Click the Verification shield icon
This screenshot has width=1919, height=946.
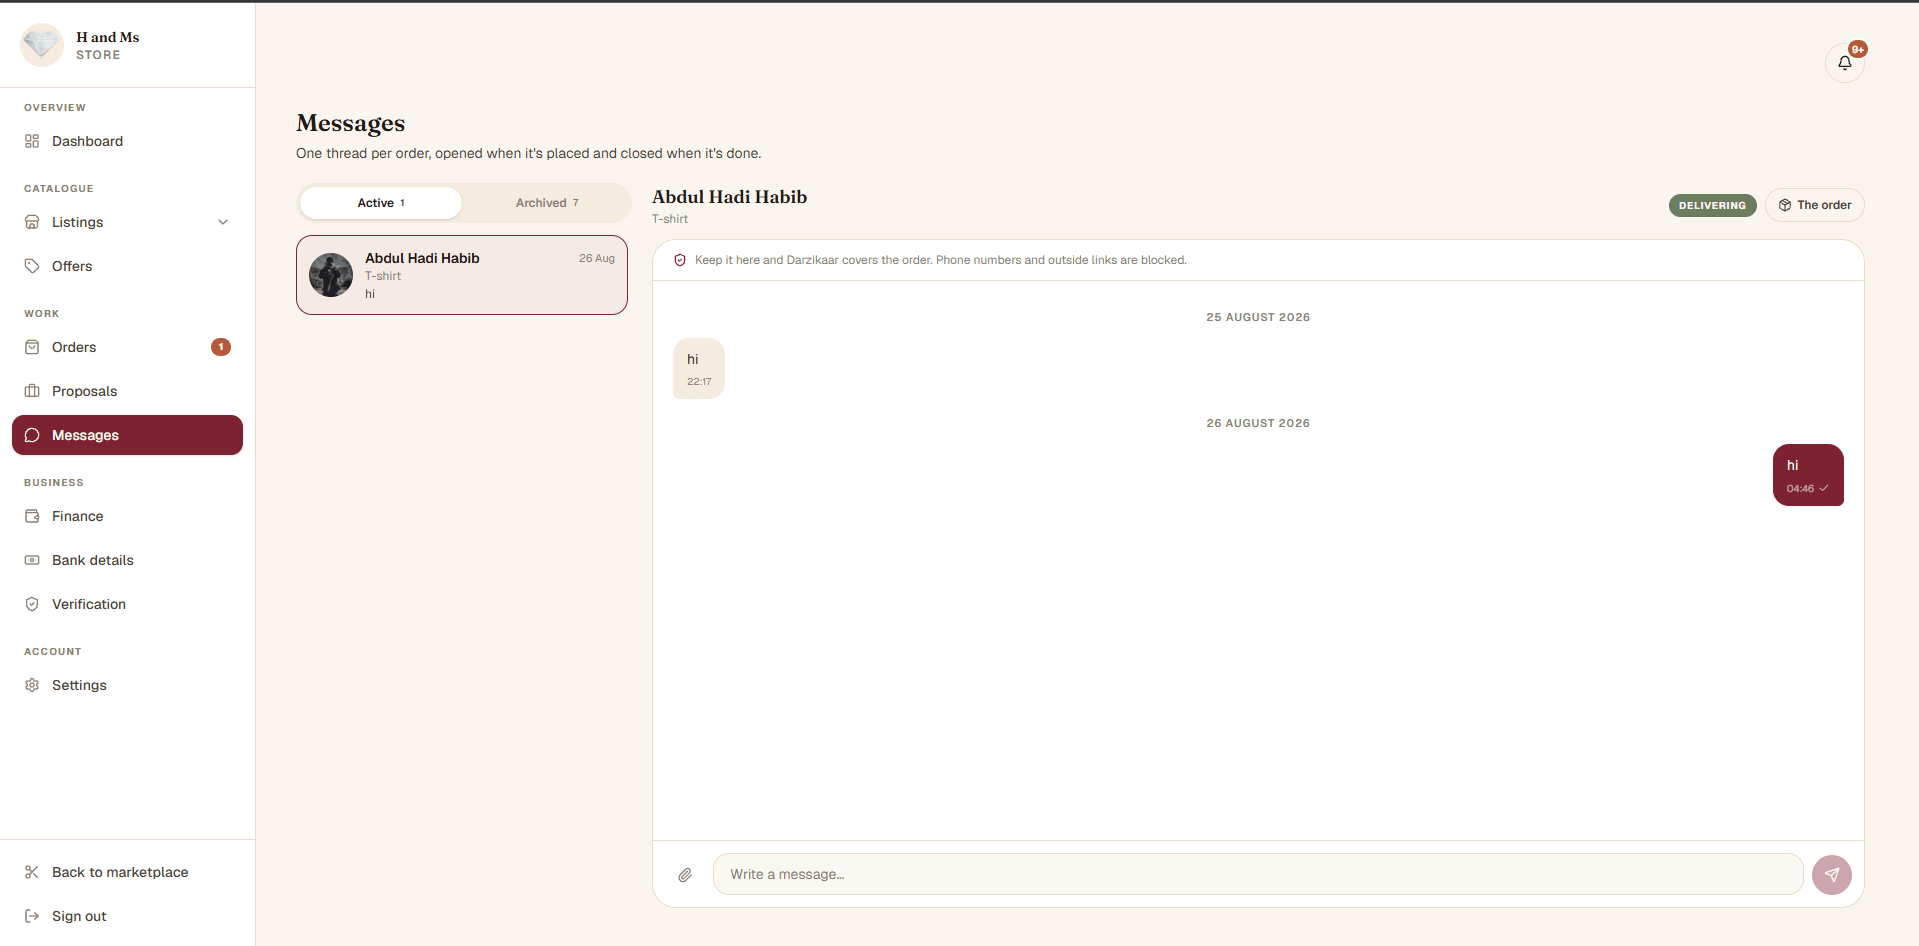(x=32, y=604)
